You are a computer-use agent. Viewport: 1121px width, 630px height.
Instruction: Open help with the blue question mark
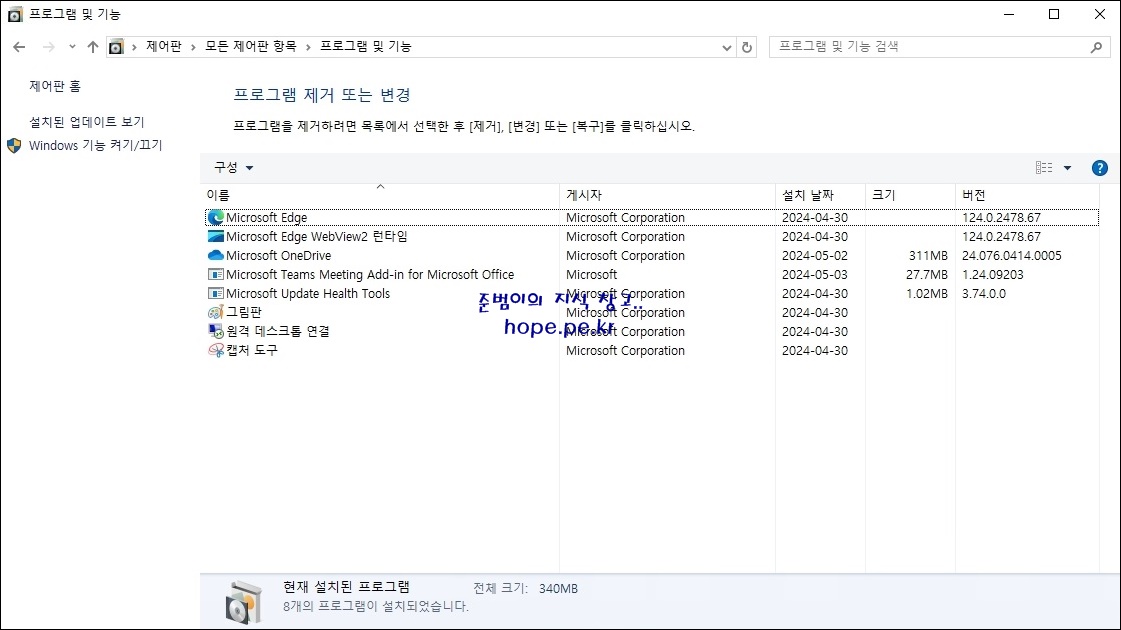coord(1100,168)
